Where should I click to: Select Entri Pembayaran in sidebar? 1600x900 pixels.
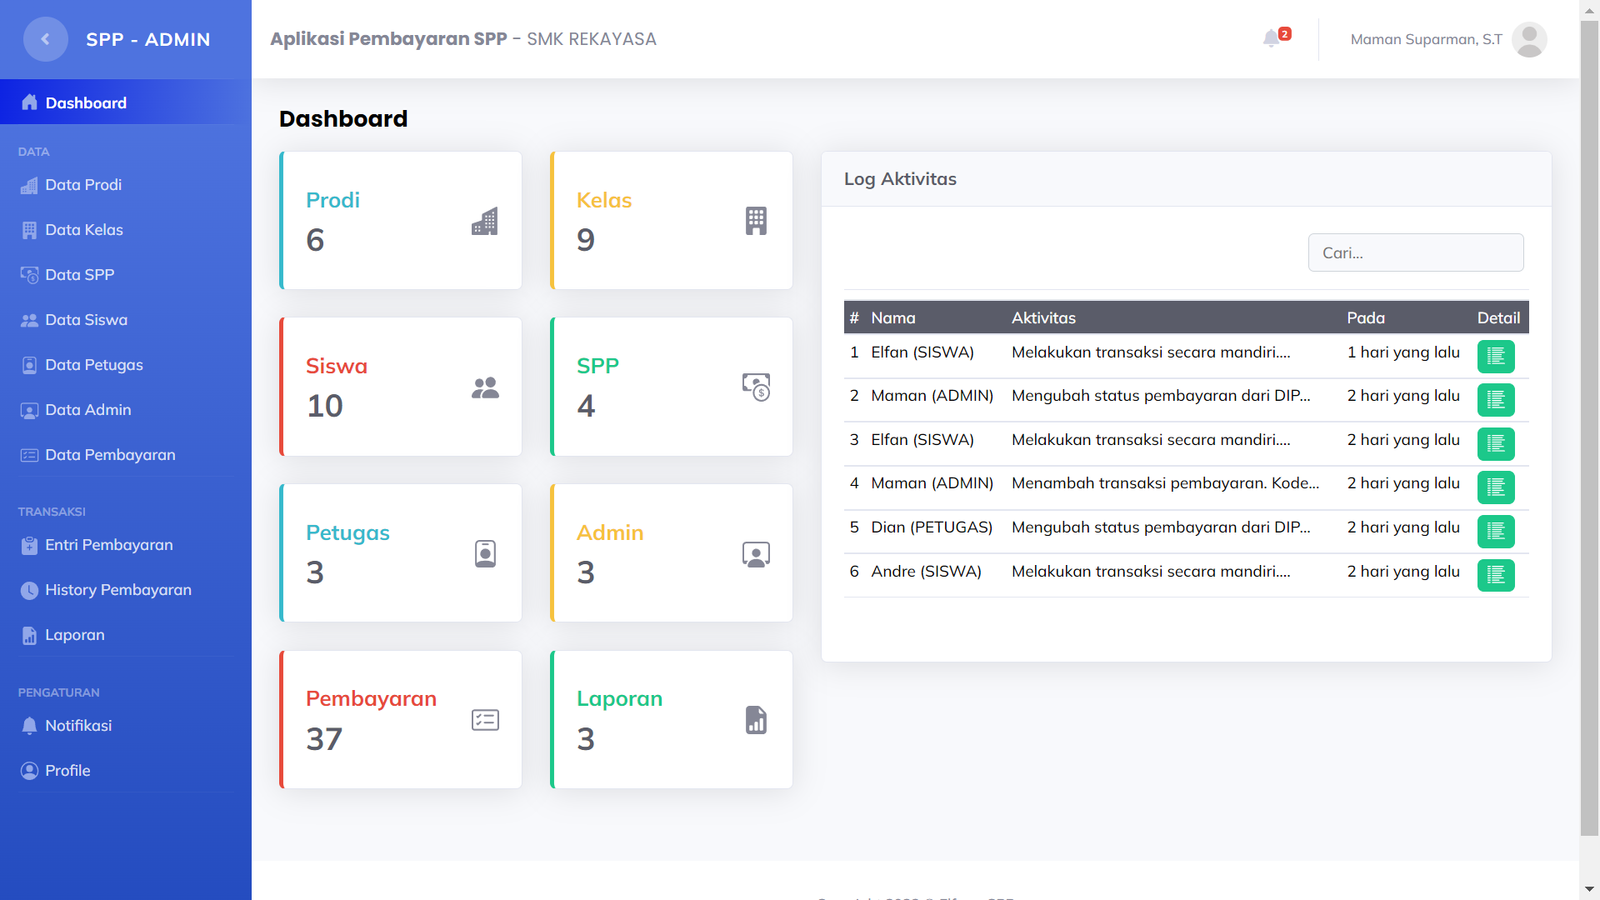(108, 545)
